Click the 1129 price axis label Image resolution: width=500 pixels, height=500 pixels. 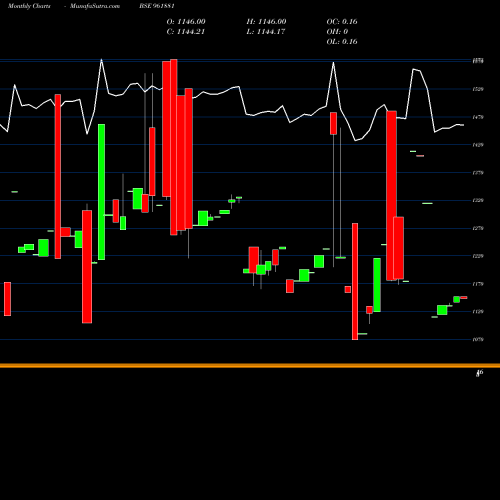pos(478,312)
